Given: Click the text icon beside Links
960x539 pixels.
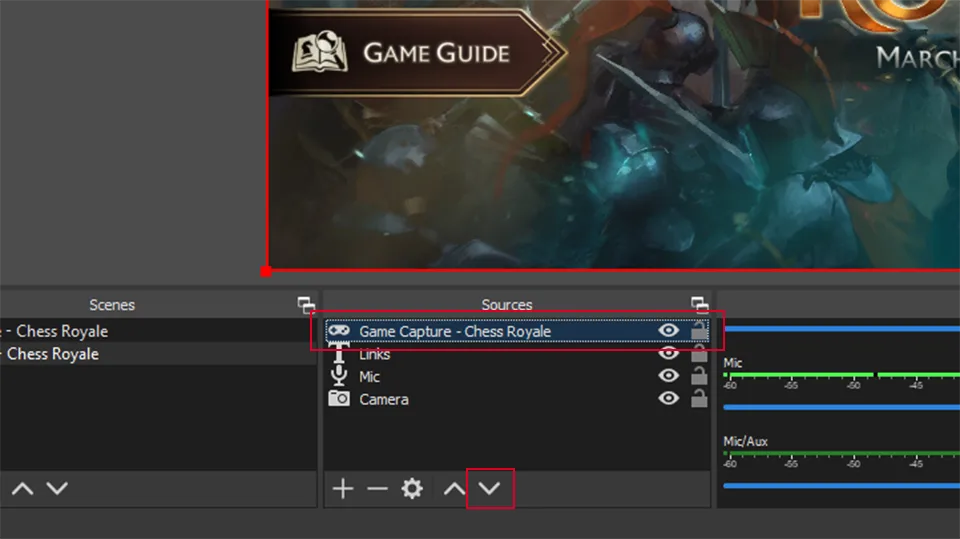Looking at the screenshot, I should tap(339, 354).
